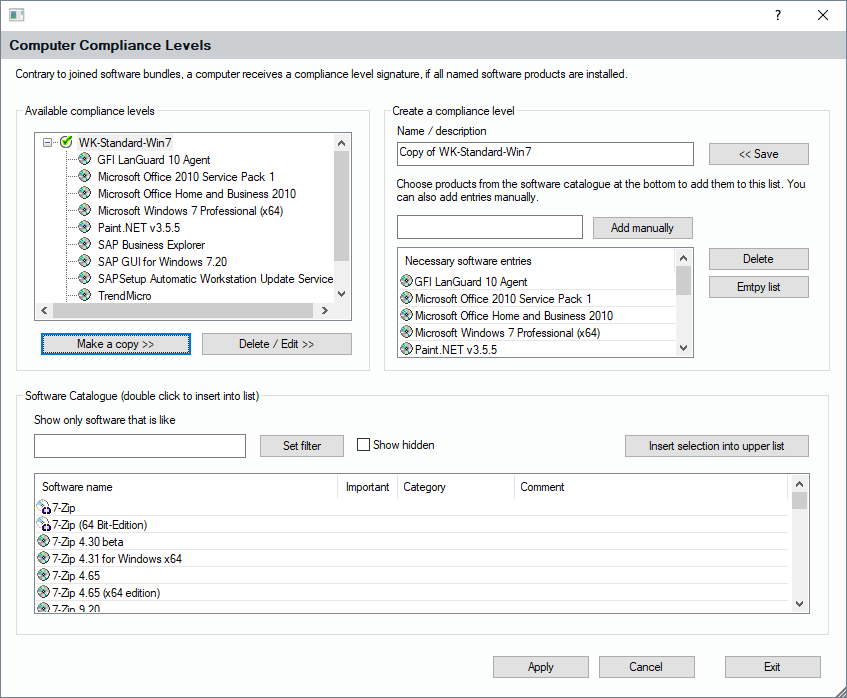
Task: Click the Home and Business 2010 icon in necessary entries
Action: pos(406,315)
